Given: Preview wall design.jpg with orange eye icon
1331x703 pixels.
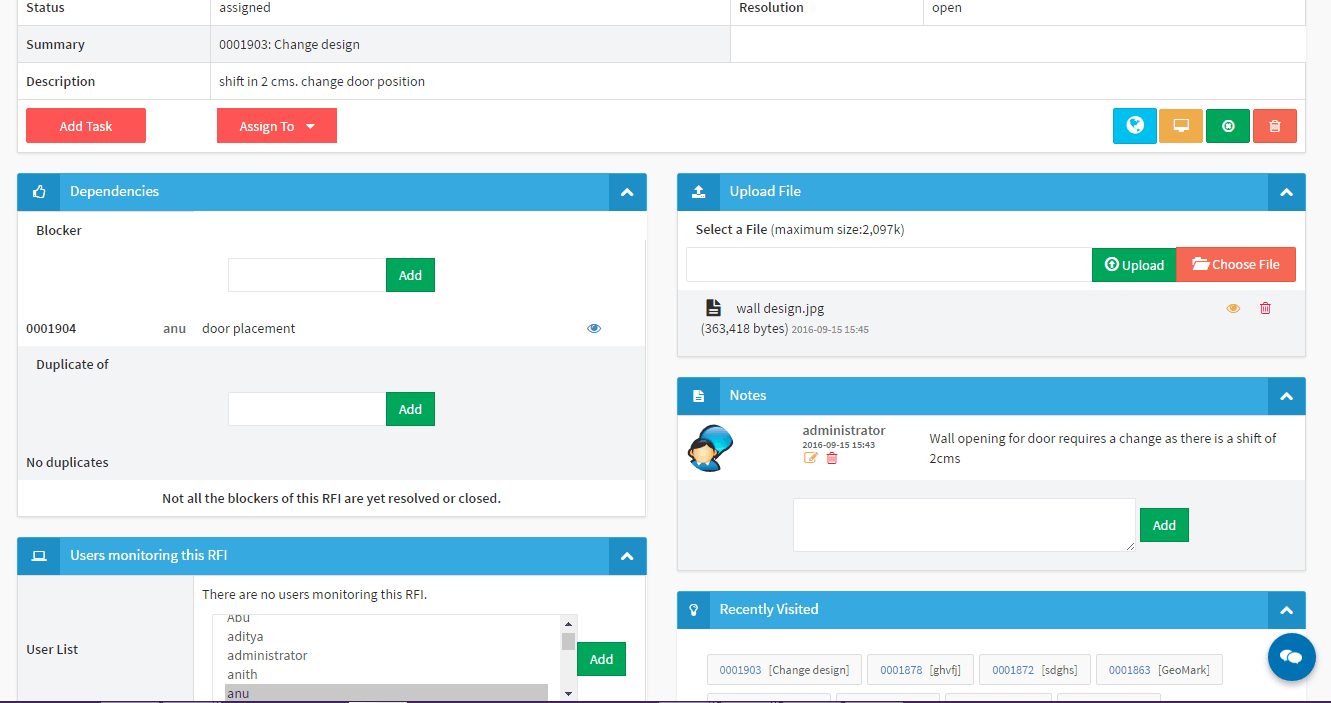Looking at the screenshot, I should (1233, 309).
